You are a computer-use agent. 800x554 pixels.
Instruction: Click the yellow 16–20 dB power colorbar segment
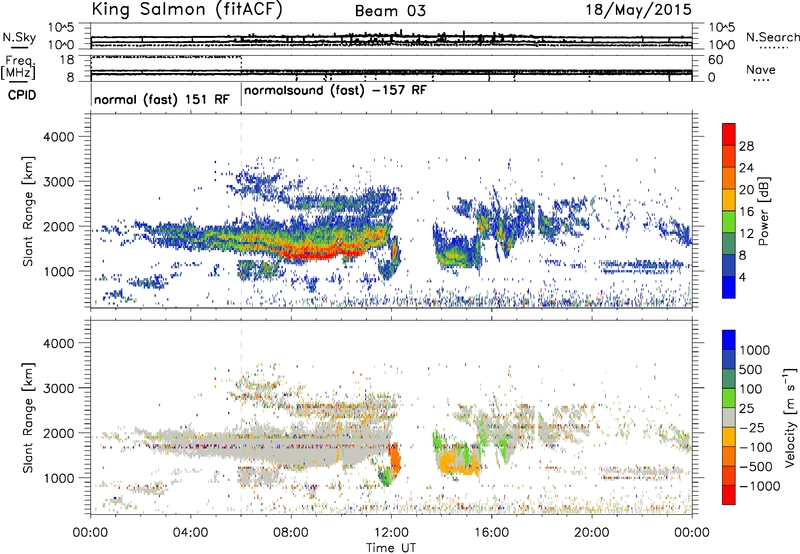pyautogui.click(x=729, y=200)
